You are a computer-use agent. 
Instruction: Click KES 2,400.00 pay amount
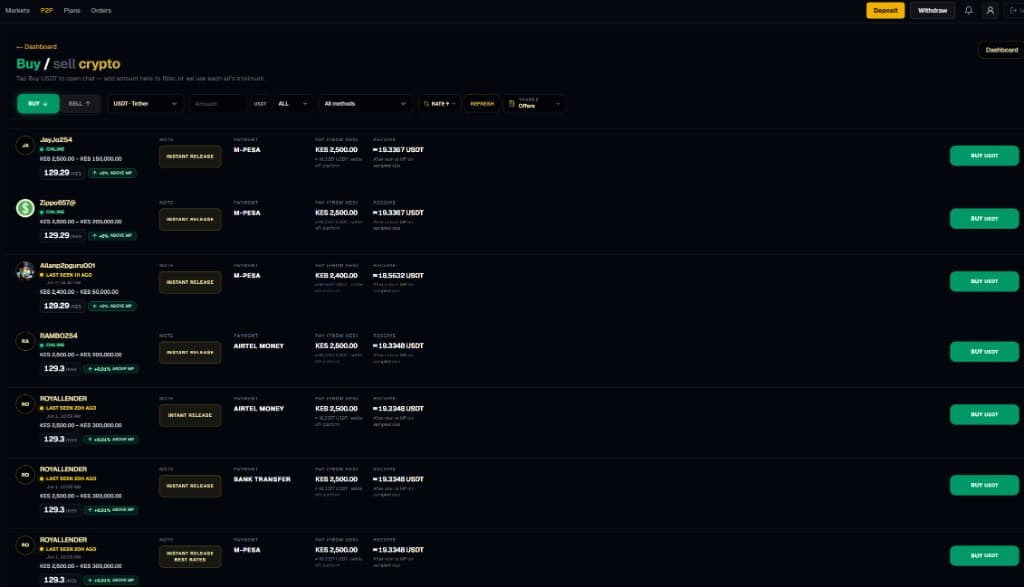coord(336,276)
